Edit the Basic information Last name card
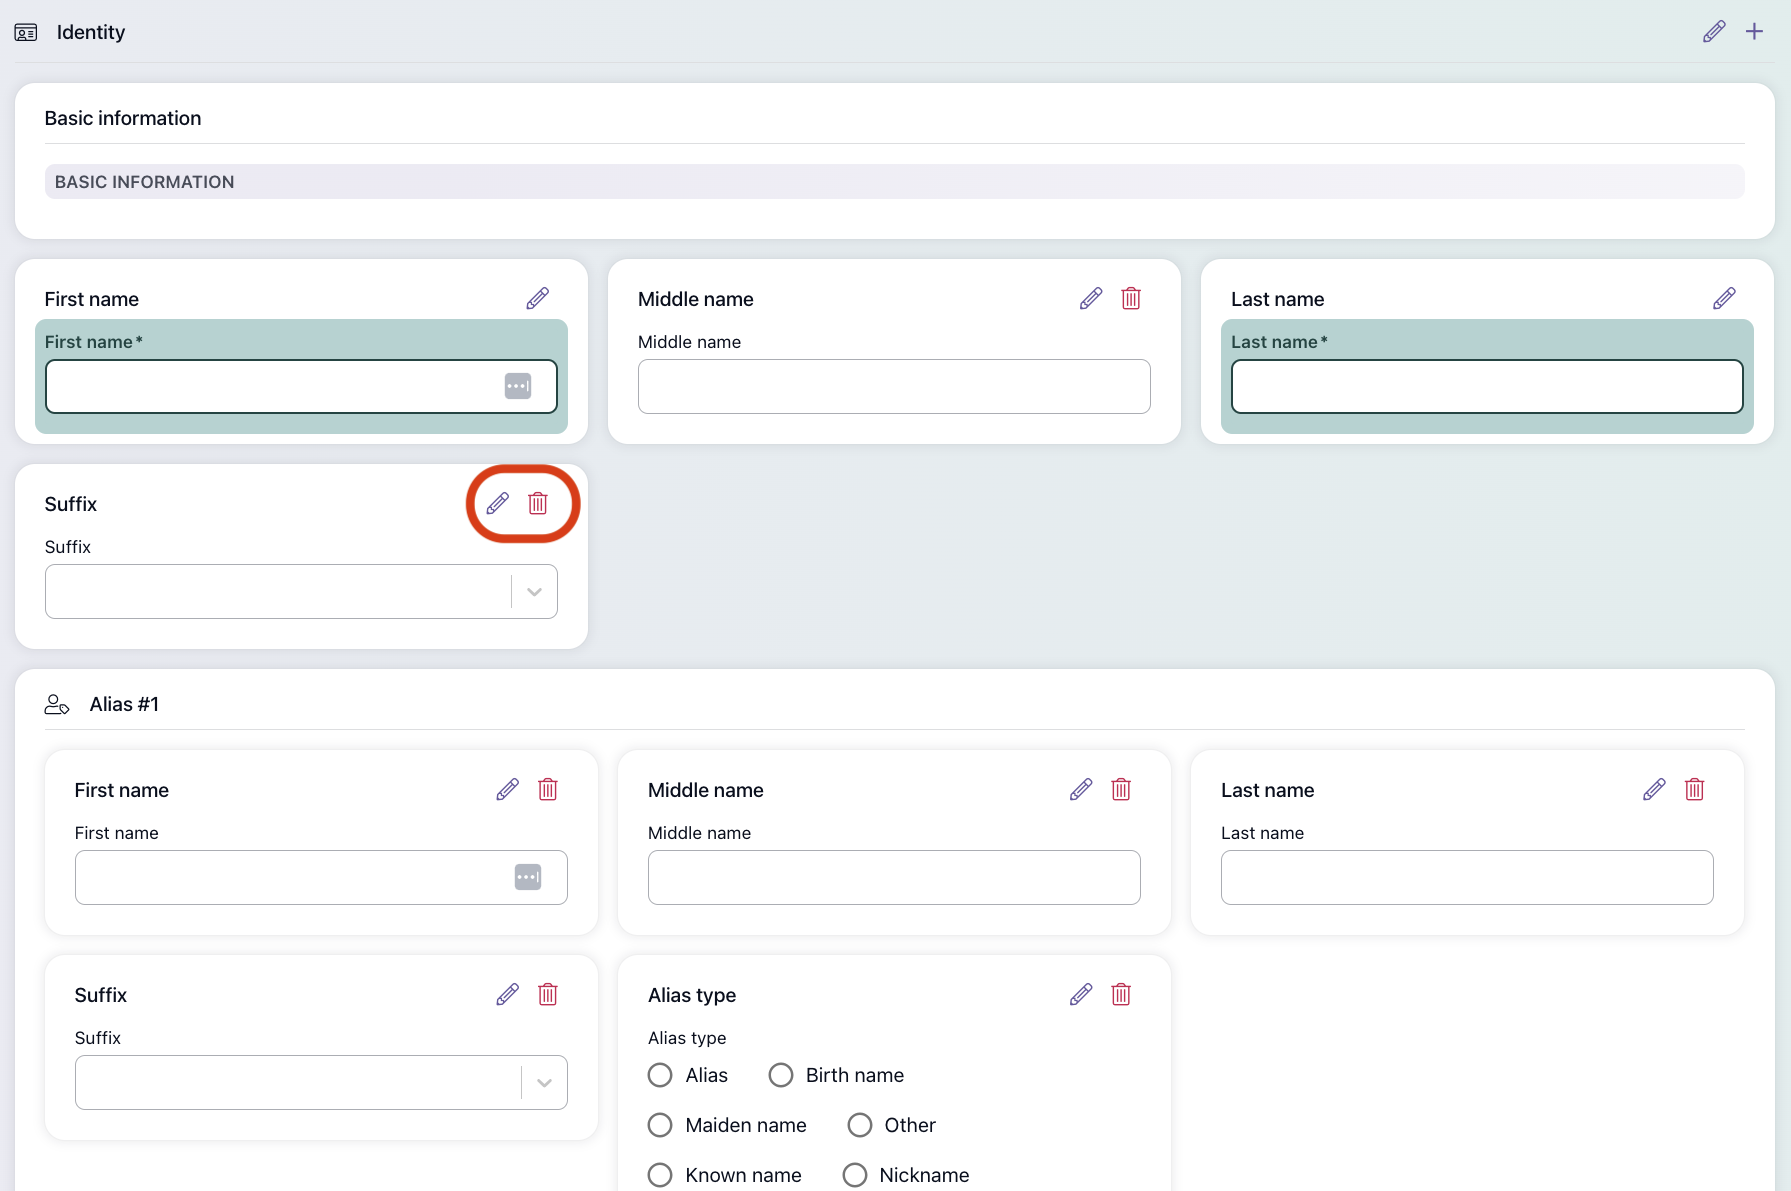 click(x=1724, y=298)
